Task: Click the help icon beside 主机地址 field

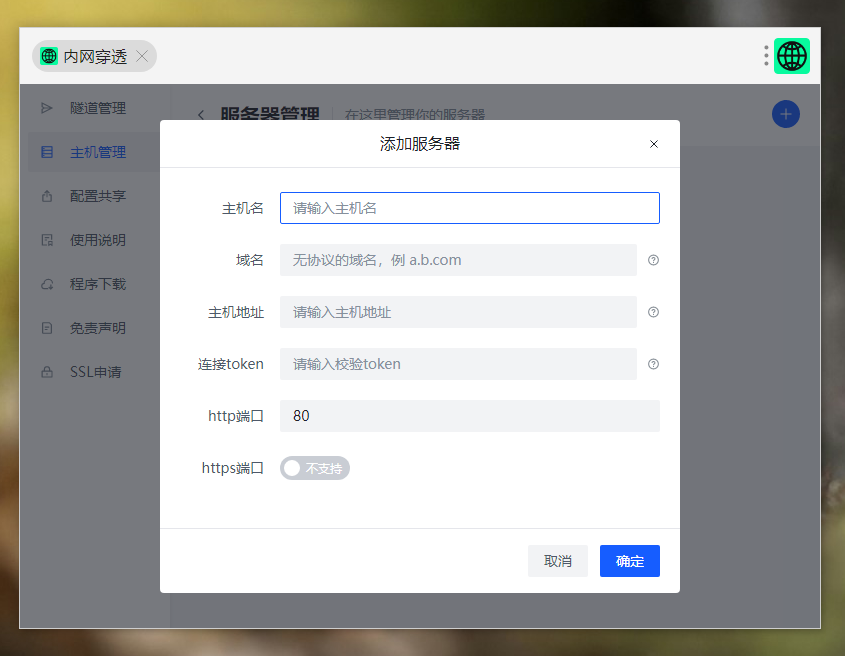Action: pos(653,312)
